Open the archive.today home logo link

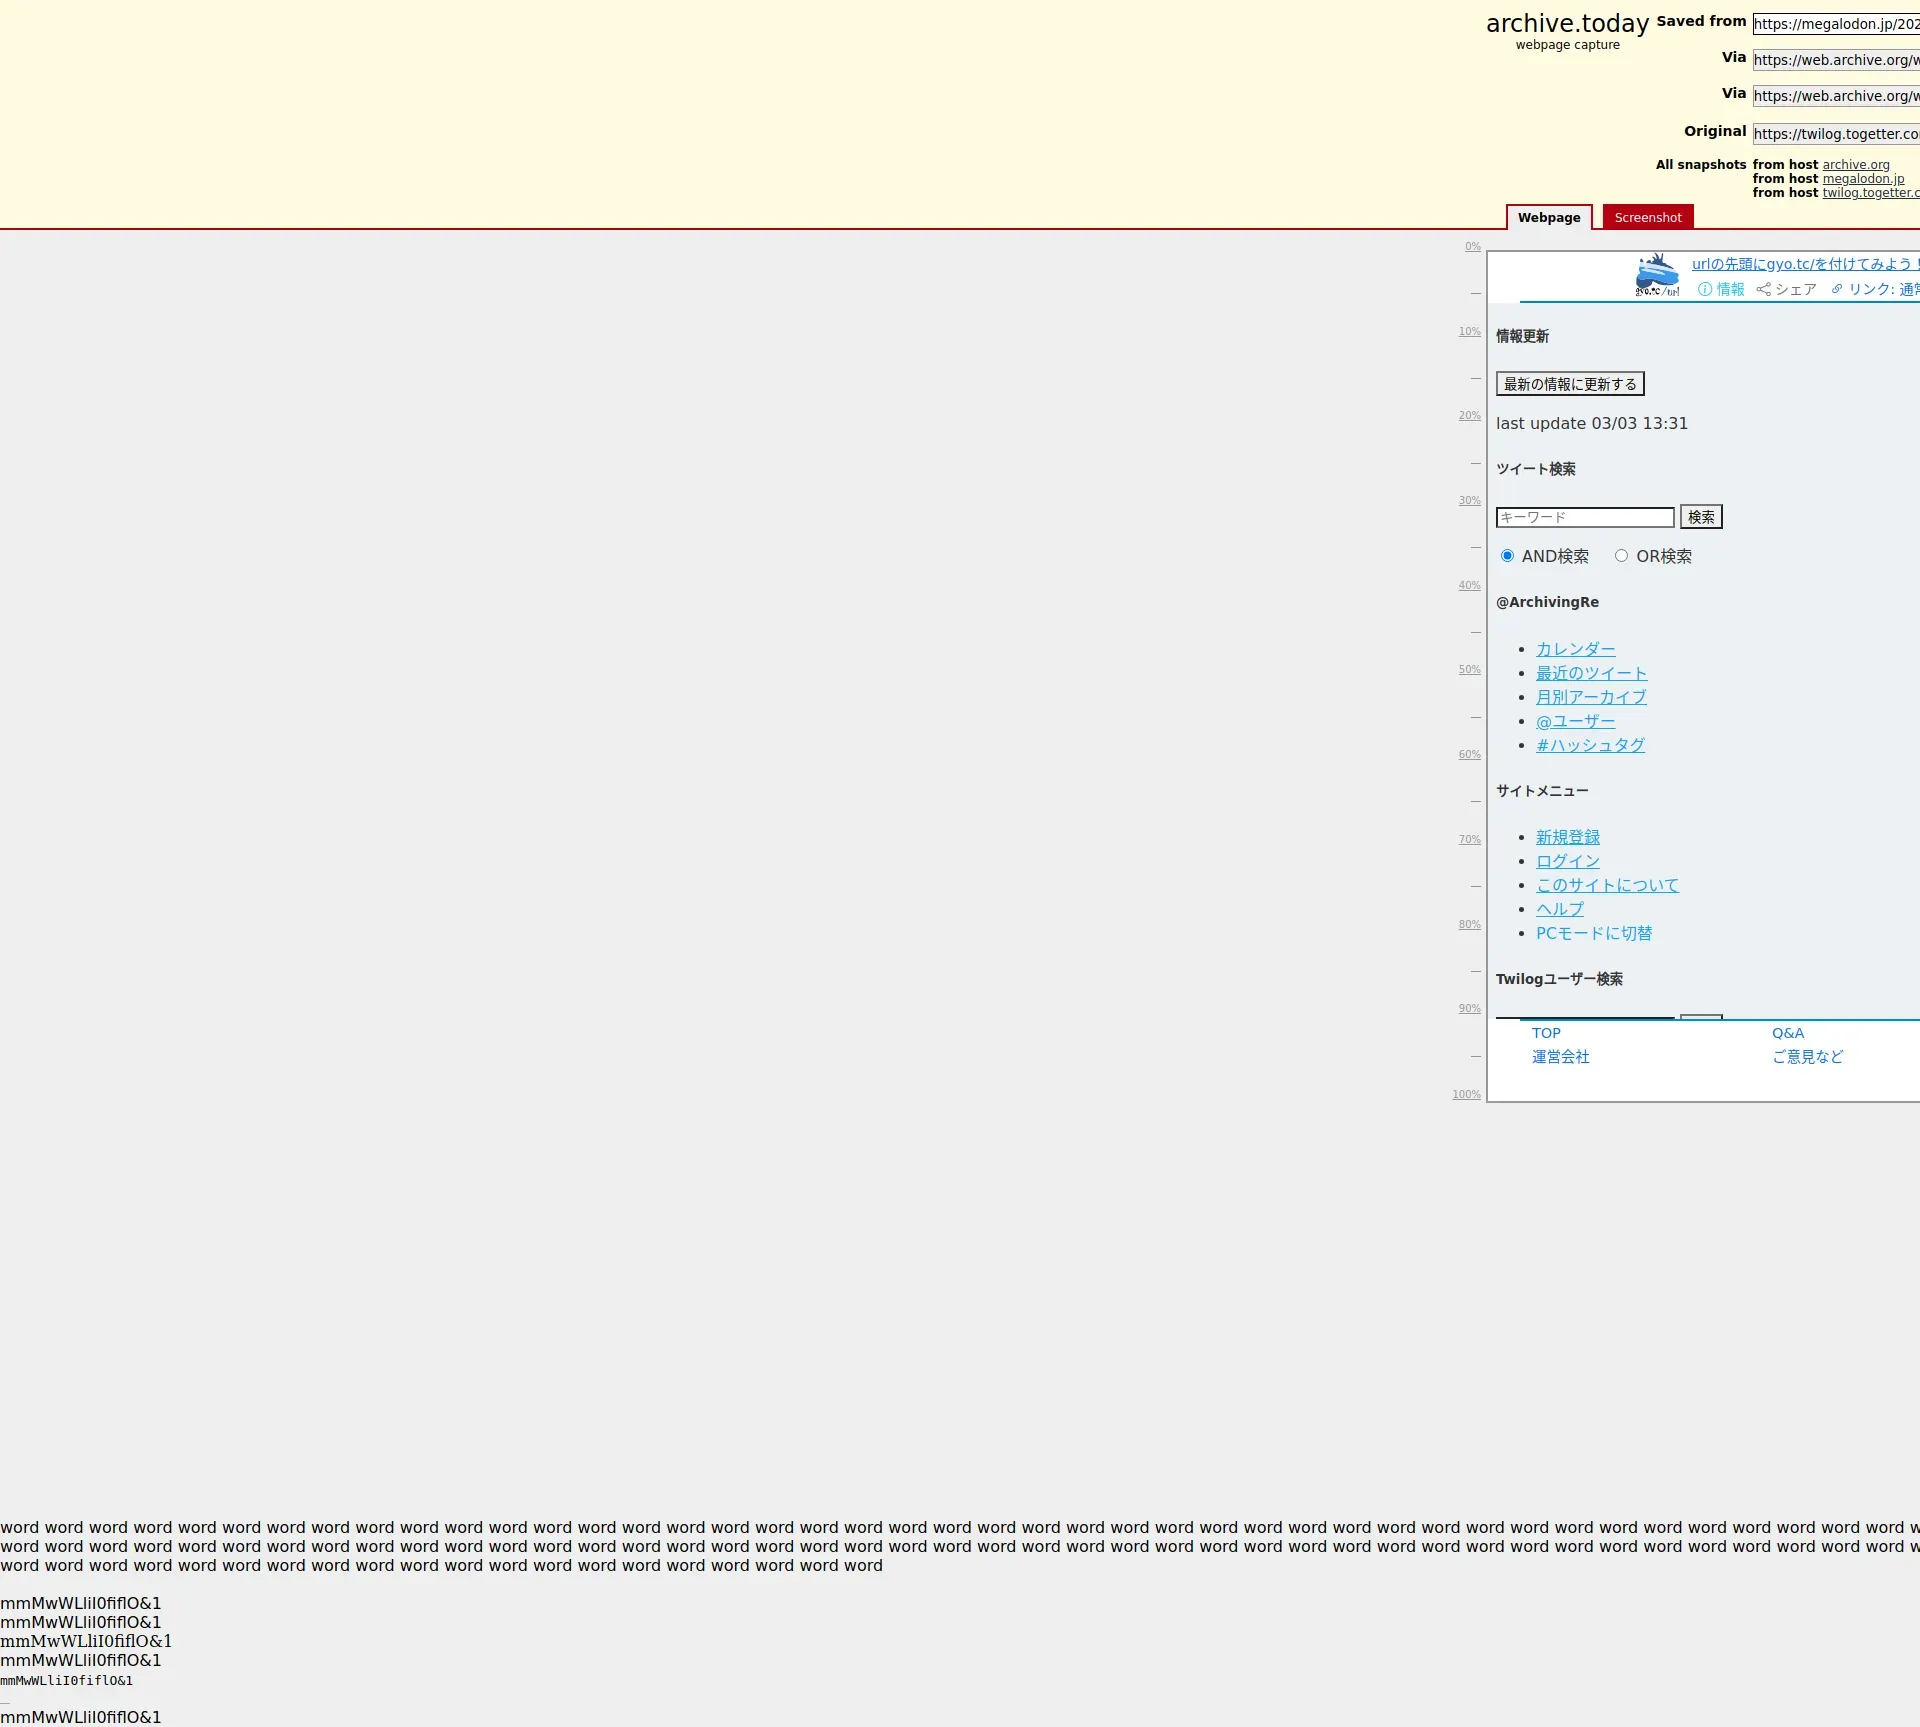pos(1566,24)
